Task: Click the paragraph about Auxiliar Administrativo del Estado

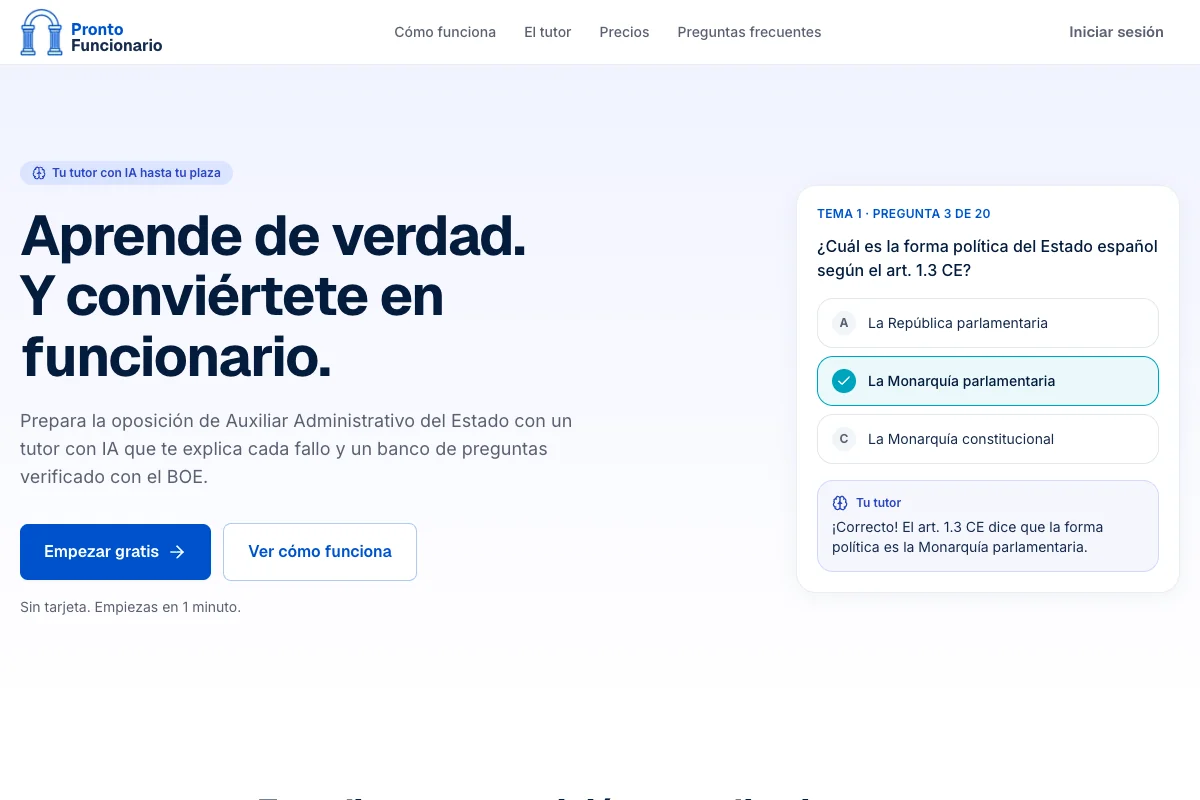Action: pos(296,449)
